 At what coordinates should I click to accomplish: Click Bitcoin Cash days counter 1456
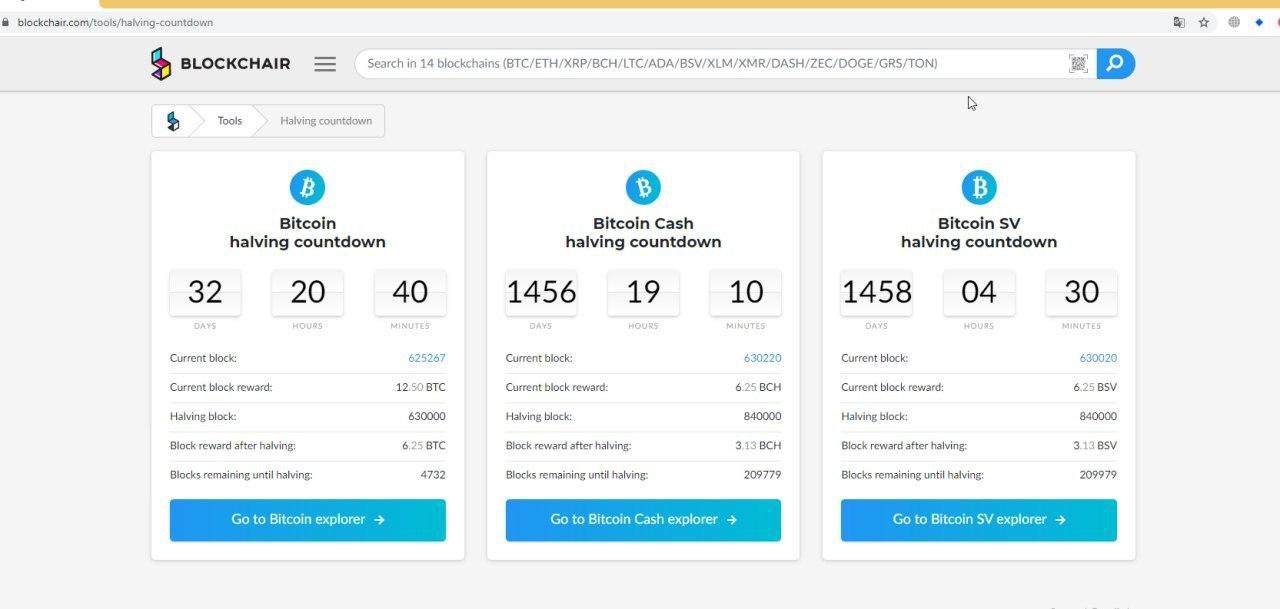click(541, 292)
